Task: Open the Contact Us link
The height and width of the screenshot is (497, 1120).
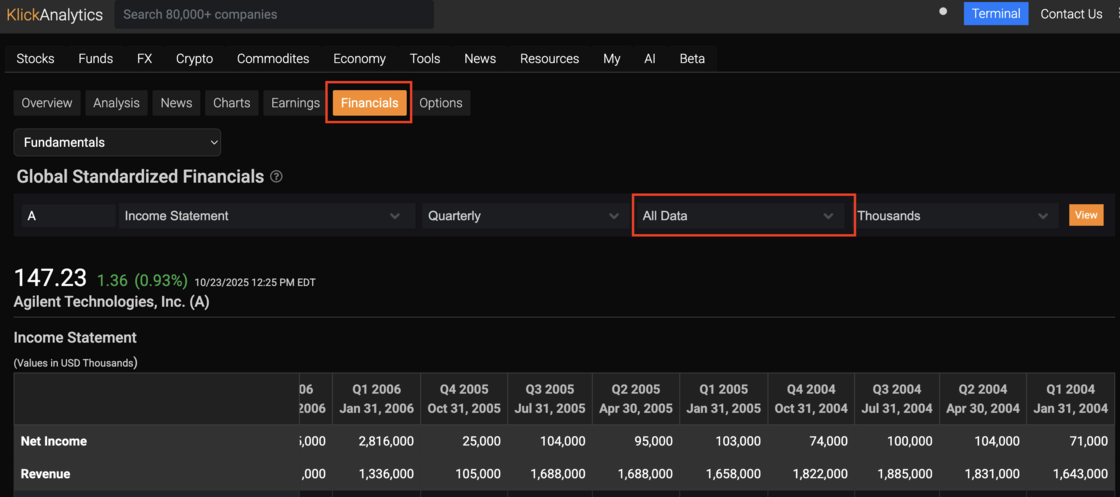Action: tap(1071, 14)
